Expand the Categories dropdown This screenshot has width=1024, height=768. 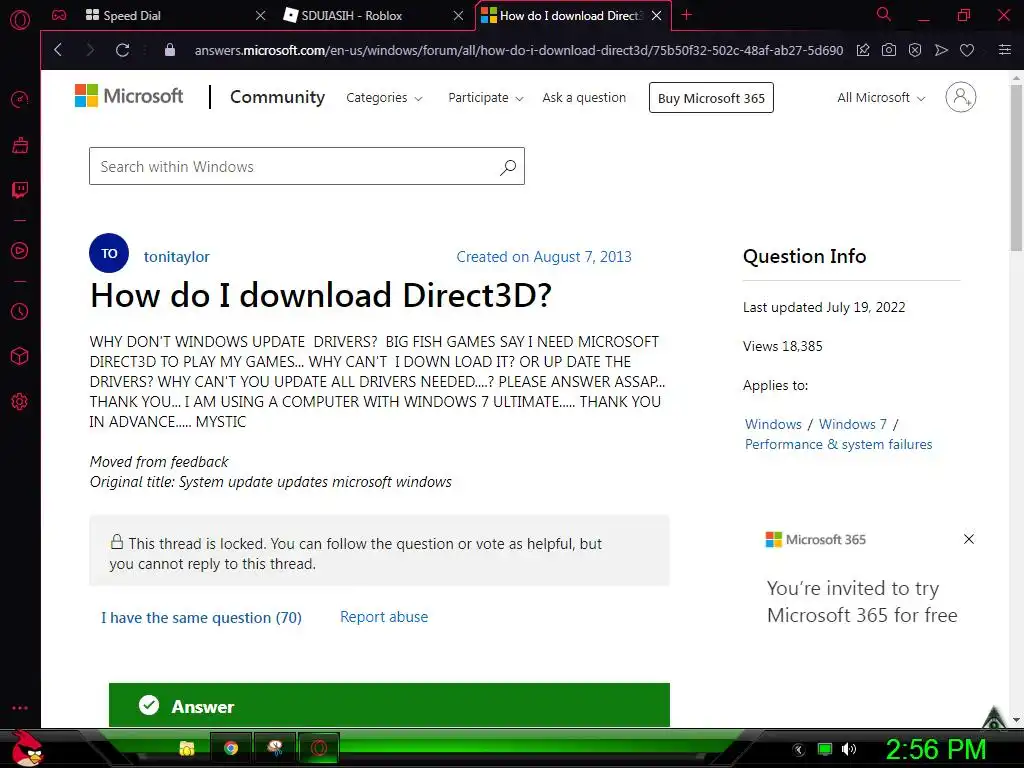click(384, 98)
